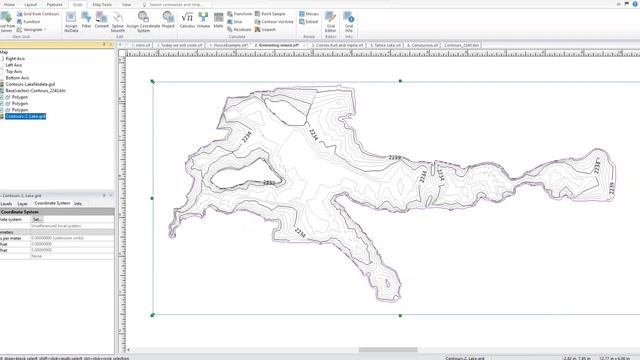640x360 pixels.
Task: Close the active document tab
Action: 304,45
